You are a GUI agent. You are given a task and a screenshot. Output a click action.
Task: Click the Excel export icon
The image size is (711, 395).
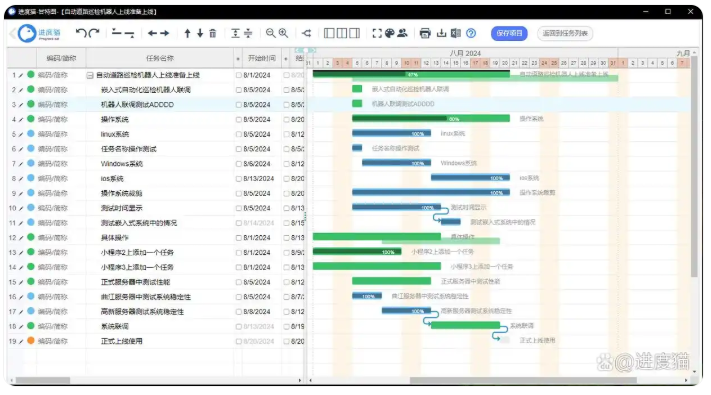point(456,33)
